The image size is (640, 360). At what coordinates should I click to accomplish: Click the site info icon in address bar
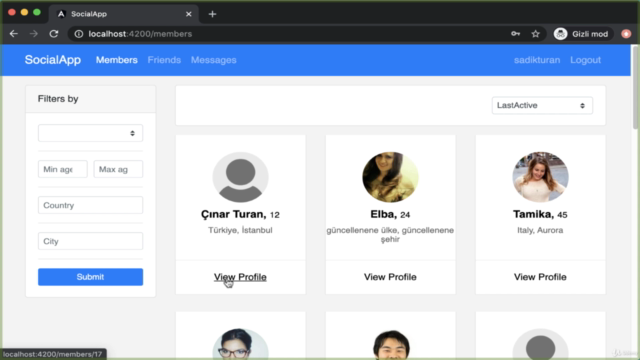pos(78,34)
